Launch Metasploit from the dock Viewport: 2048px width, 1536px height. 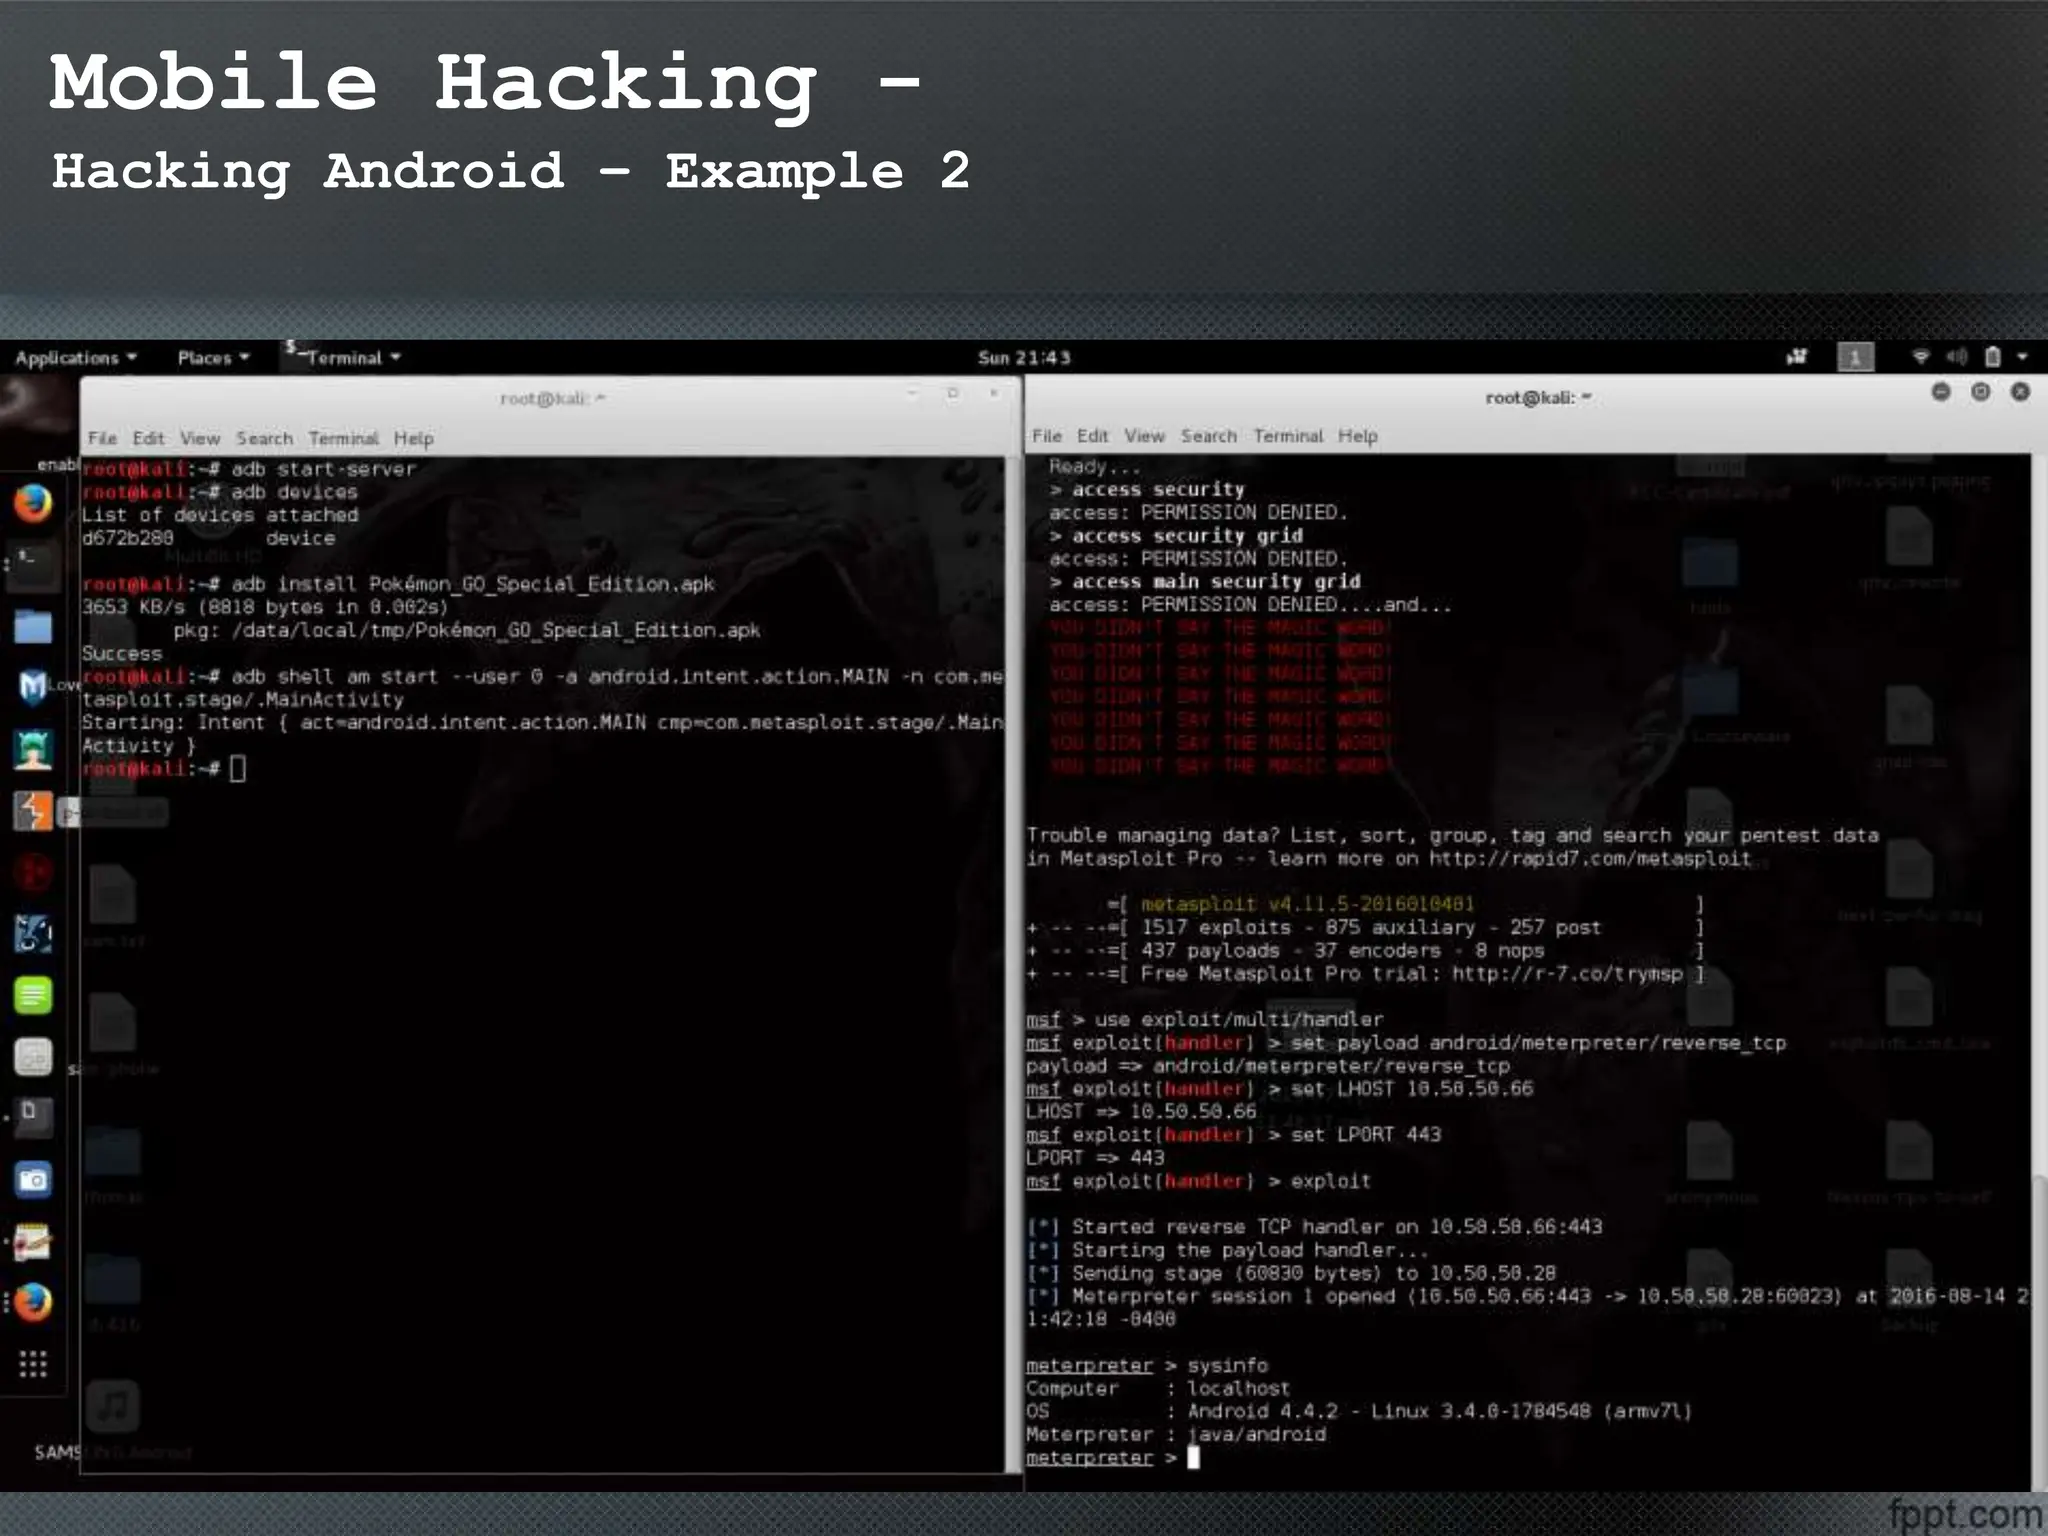tap(33, 688)
